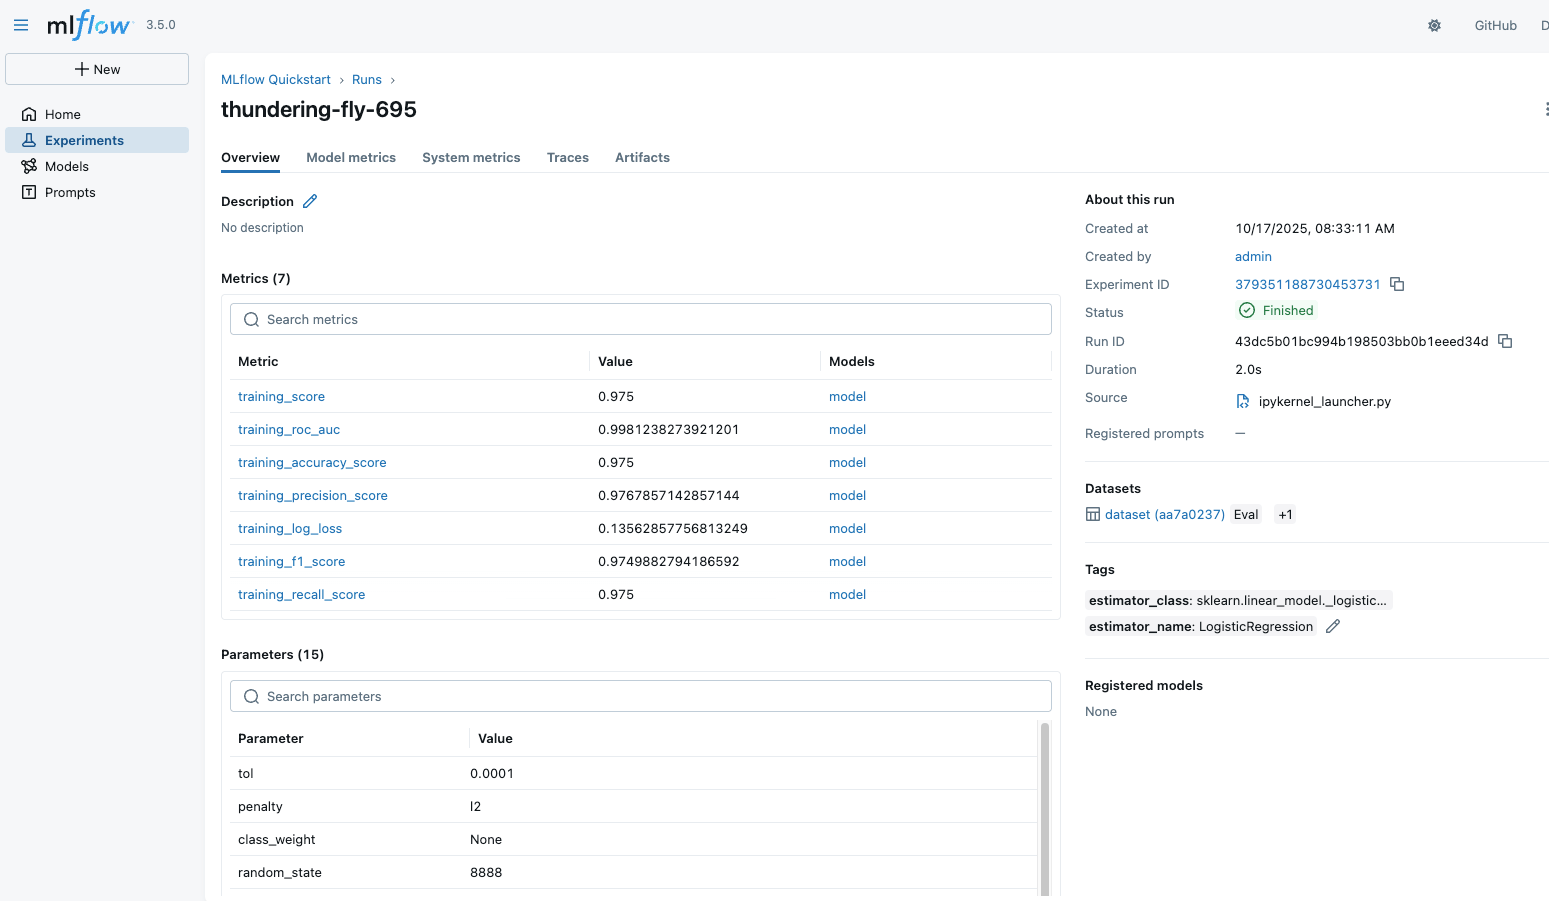This screenshot has height=901, width=1549.
Task: Click the Parameter column header
Action: 270,738
